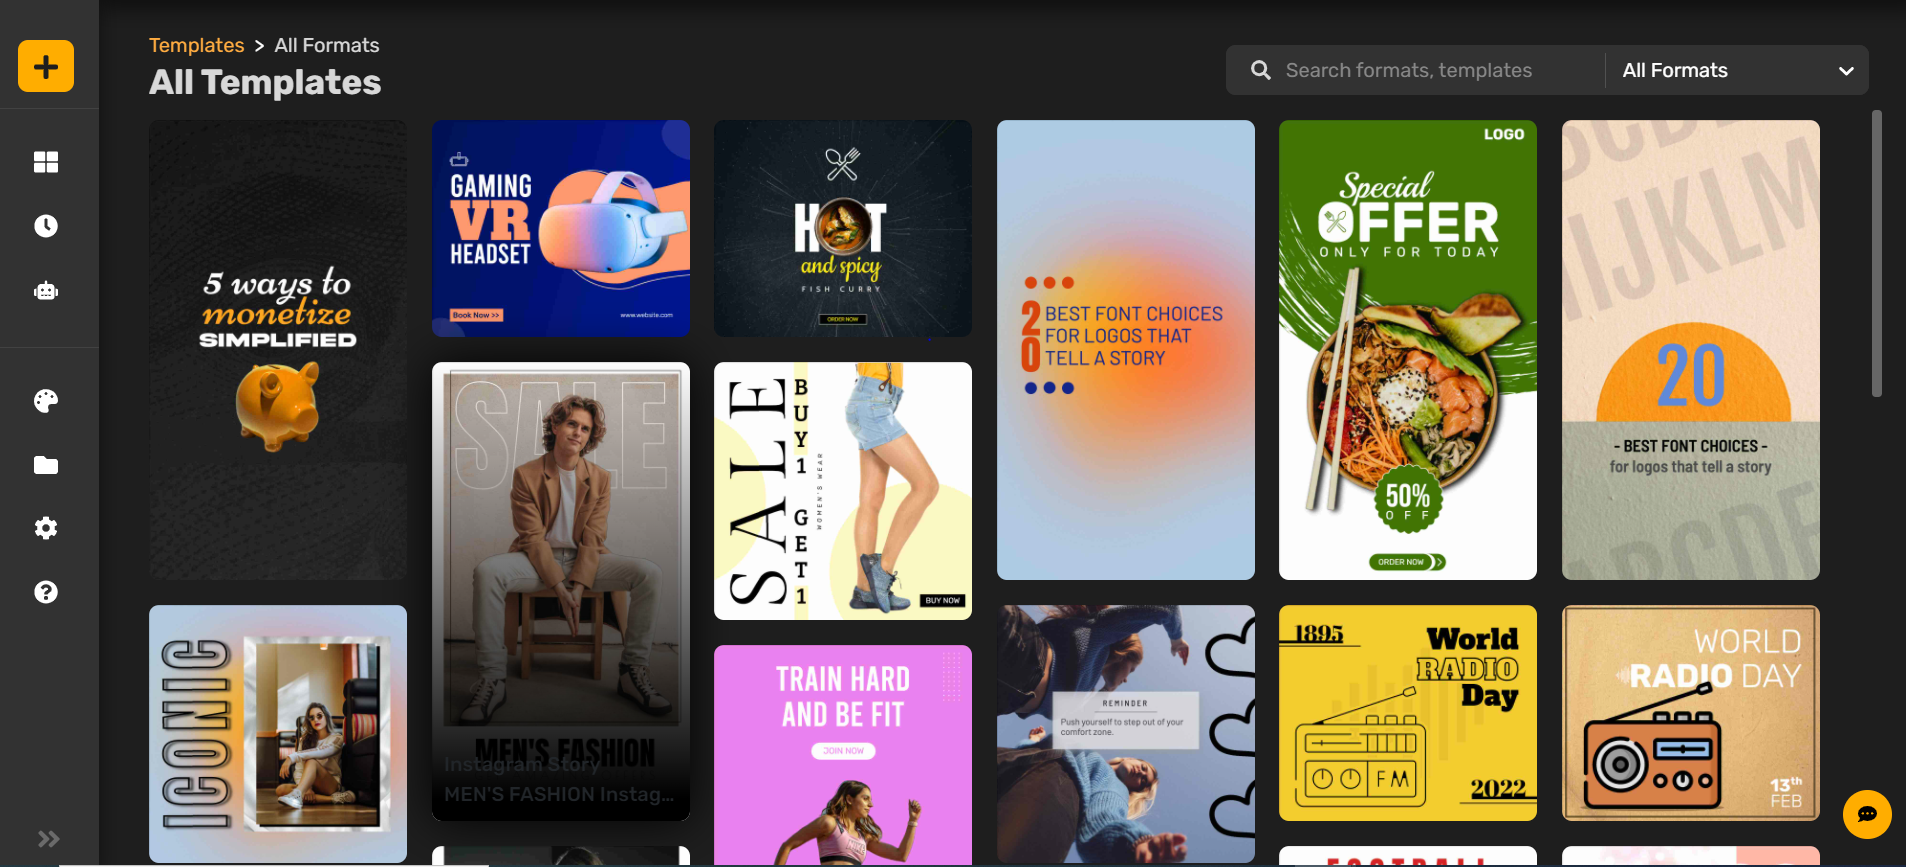The width and height of the screenshot is (1906, 867).
Task: Select the Gaming VR Headset template
Action: [561, 229]
